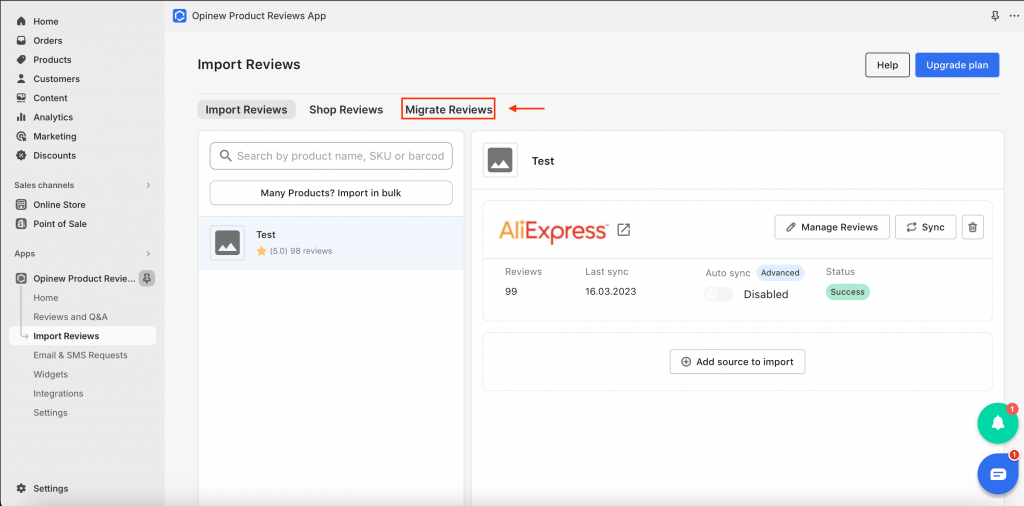This screenshot has height=506, width=1024.
Task: Open the Widgets submenu item
Action: click(51, 374)
